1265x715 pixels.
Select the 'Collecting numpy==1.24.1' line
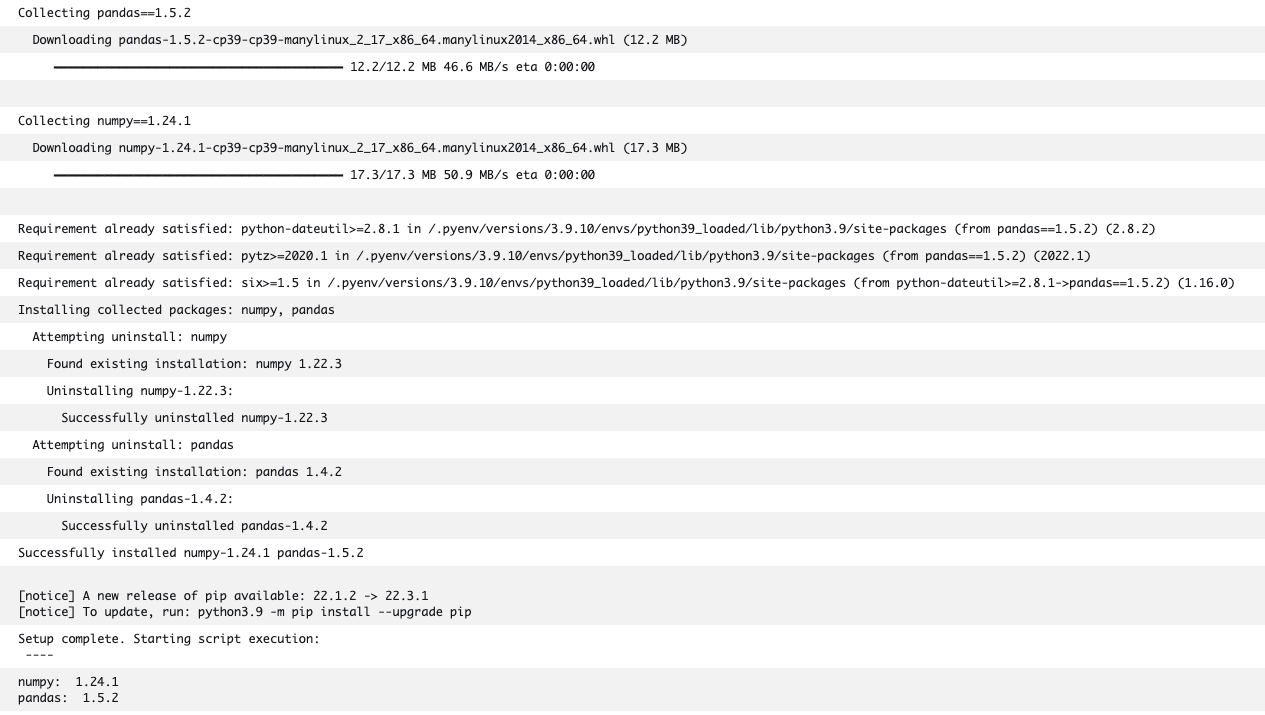click(x=104, y=121)
